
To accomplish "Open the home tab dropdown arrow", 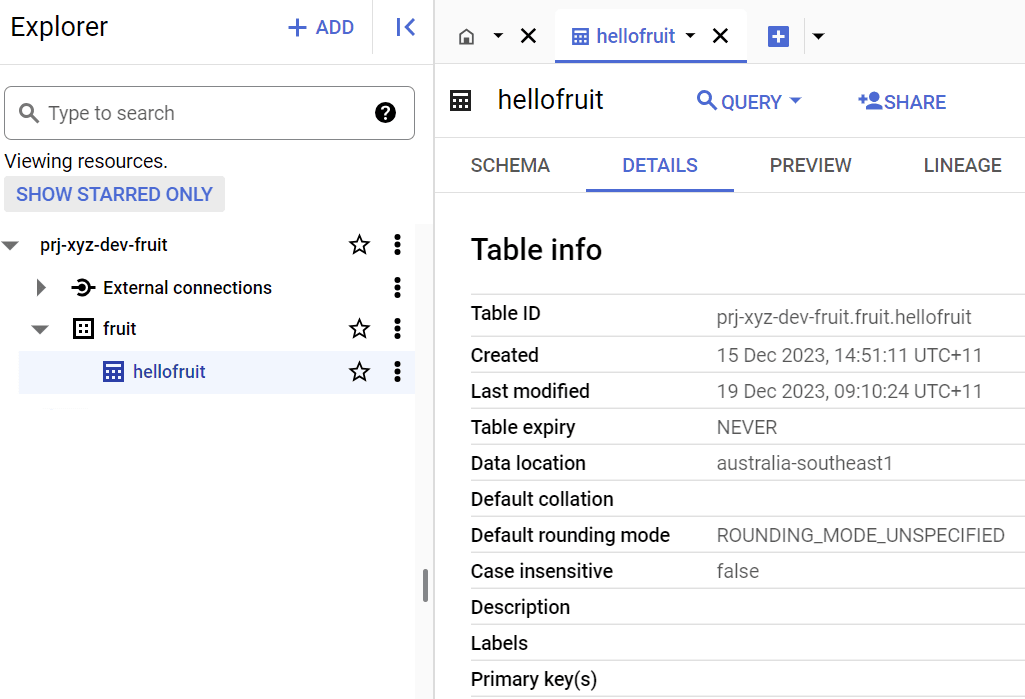I will coord(498,36).
